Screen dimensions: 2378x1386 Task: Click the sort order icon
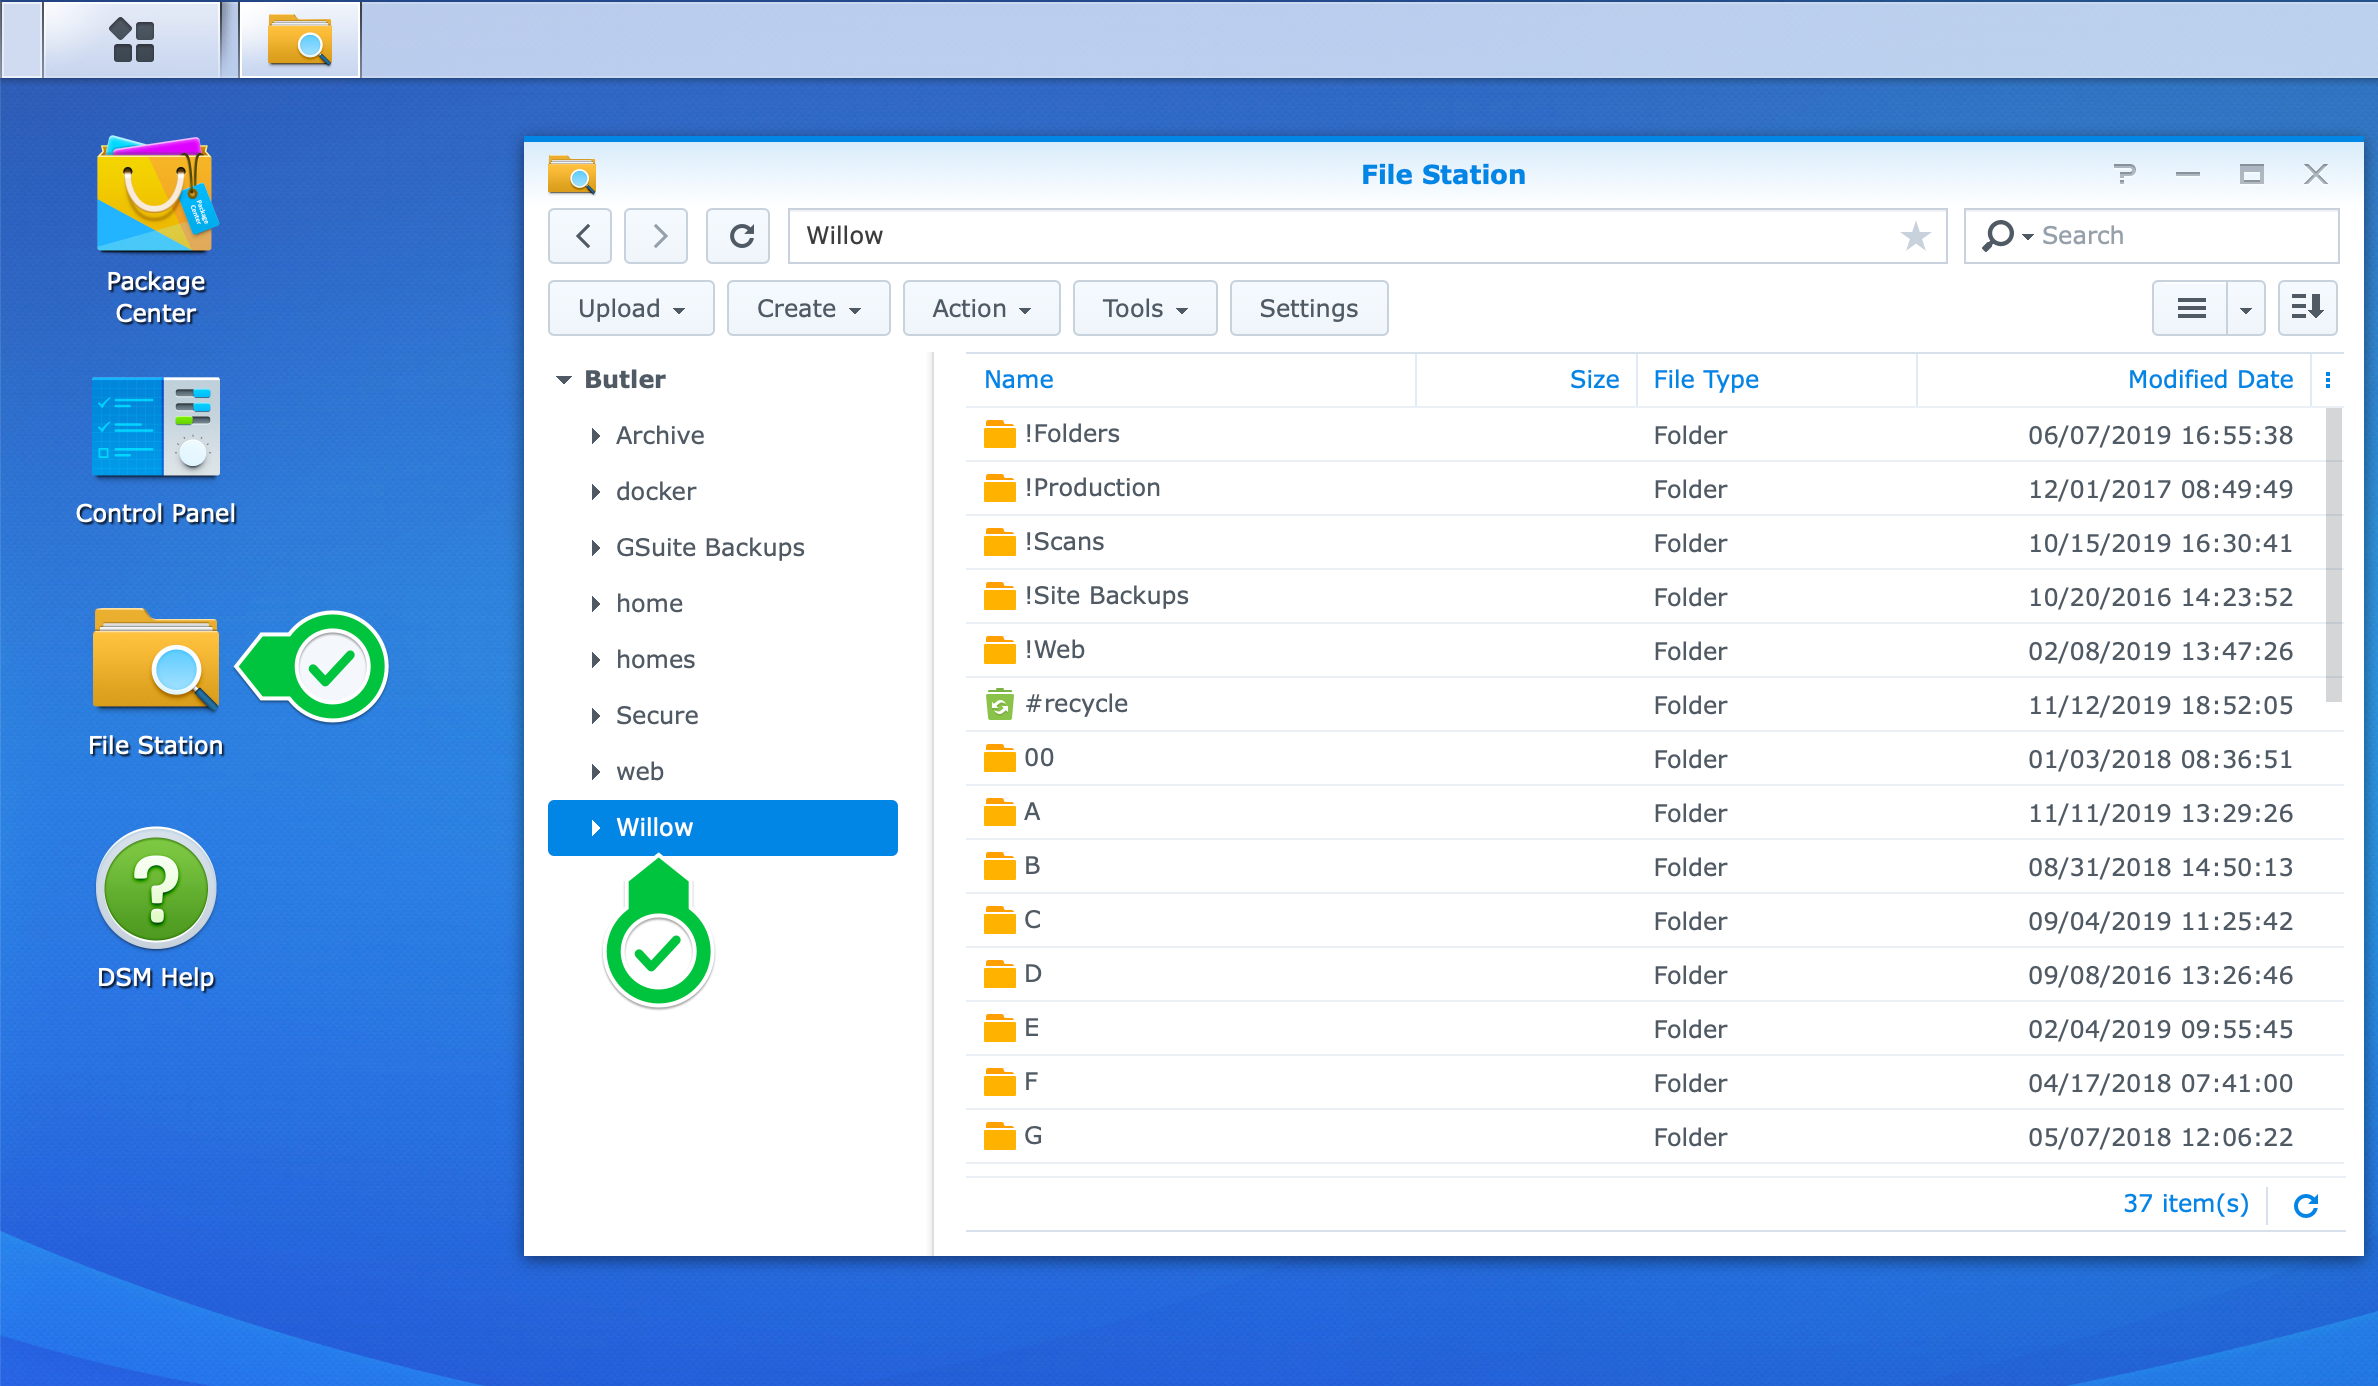point(2306,308)
